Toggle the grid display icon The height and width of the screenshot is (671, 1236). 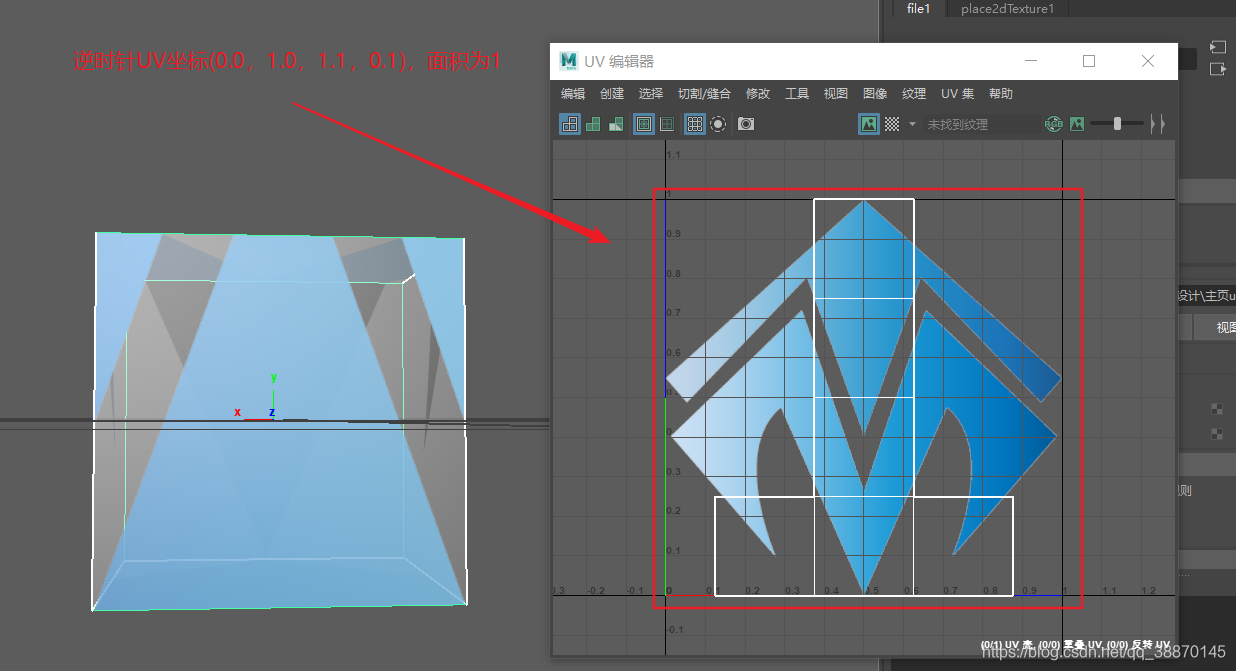click(695, 124)
